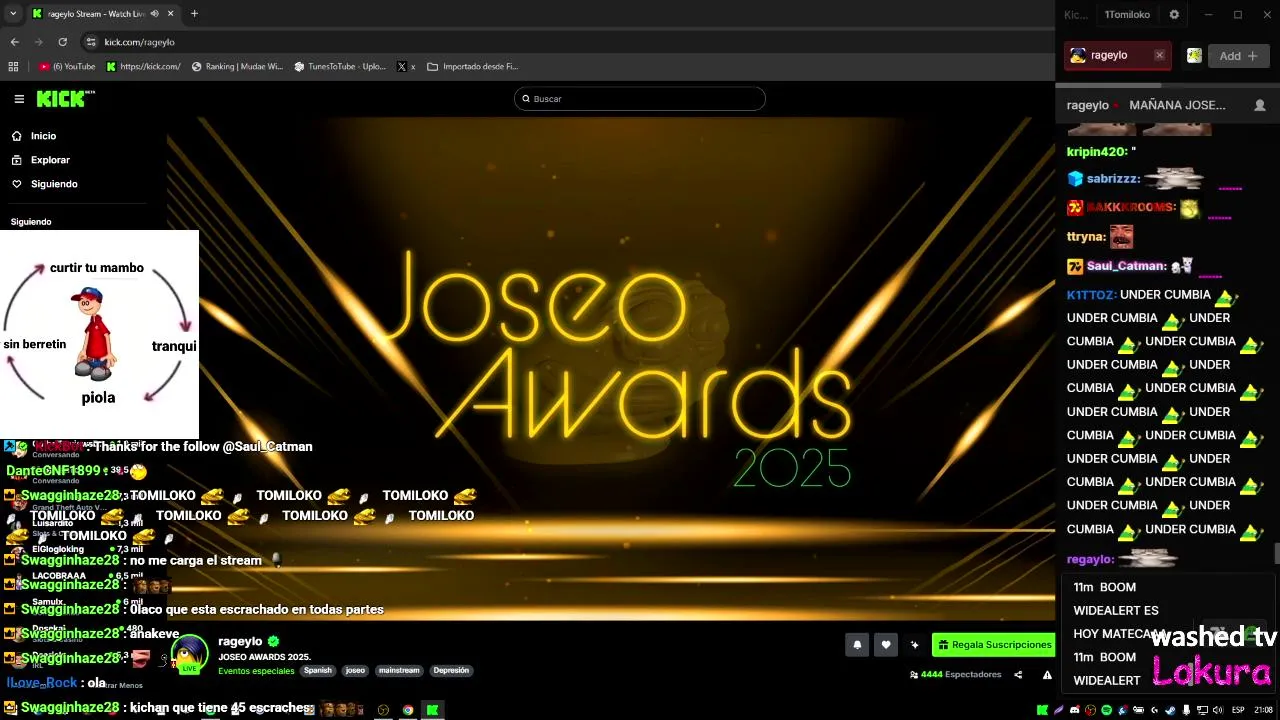Click K1TTOZ username in chat
Viewport: 1280px width, 720px height.
click(x=1091, y=295)
